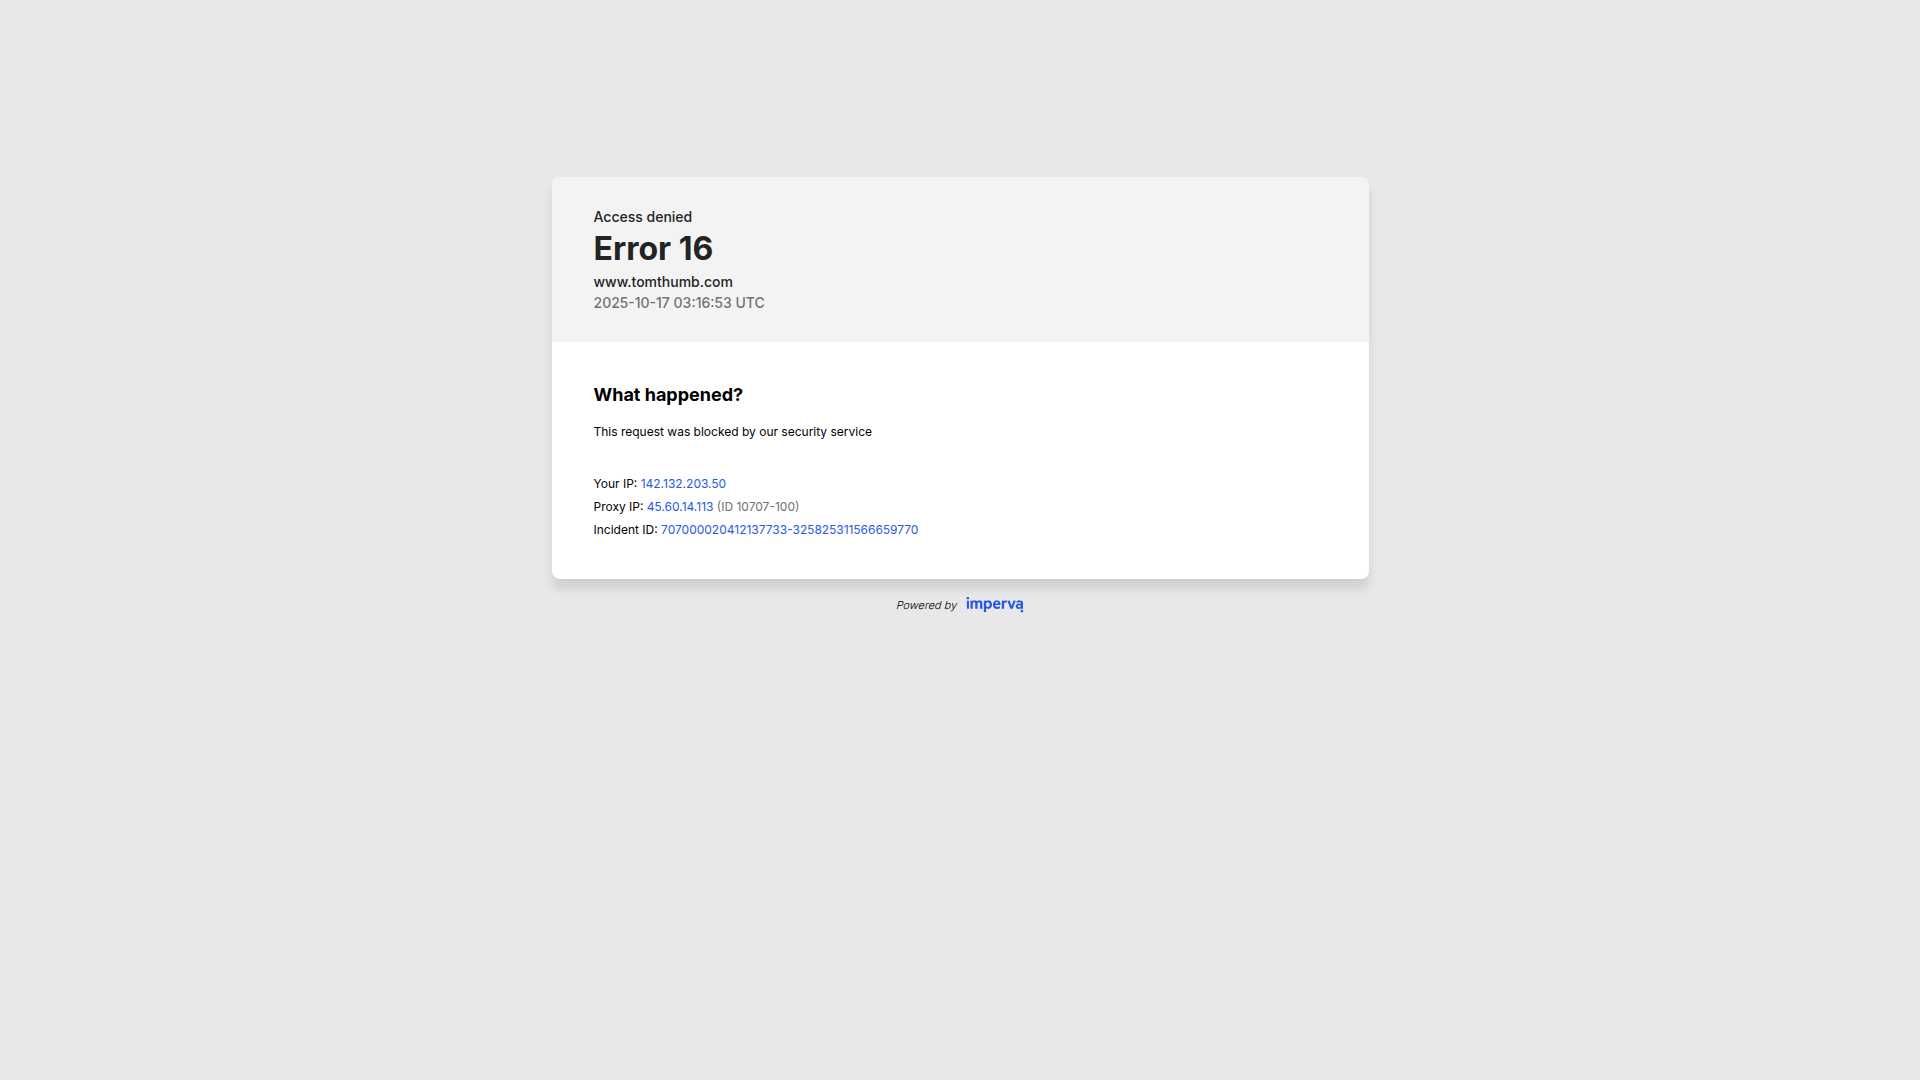Click the www.tomthumb.com domain text
Viewport: 1920px width, 1080px height.
click(663, 282)
